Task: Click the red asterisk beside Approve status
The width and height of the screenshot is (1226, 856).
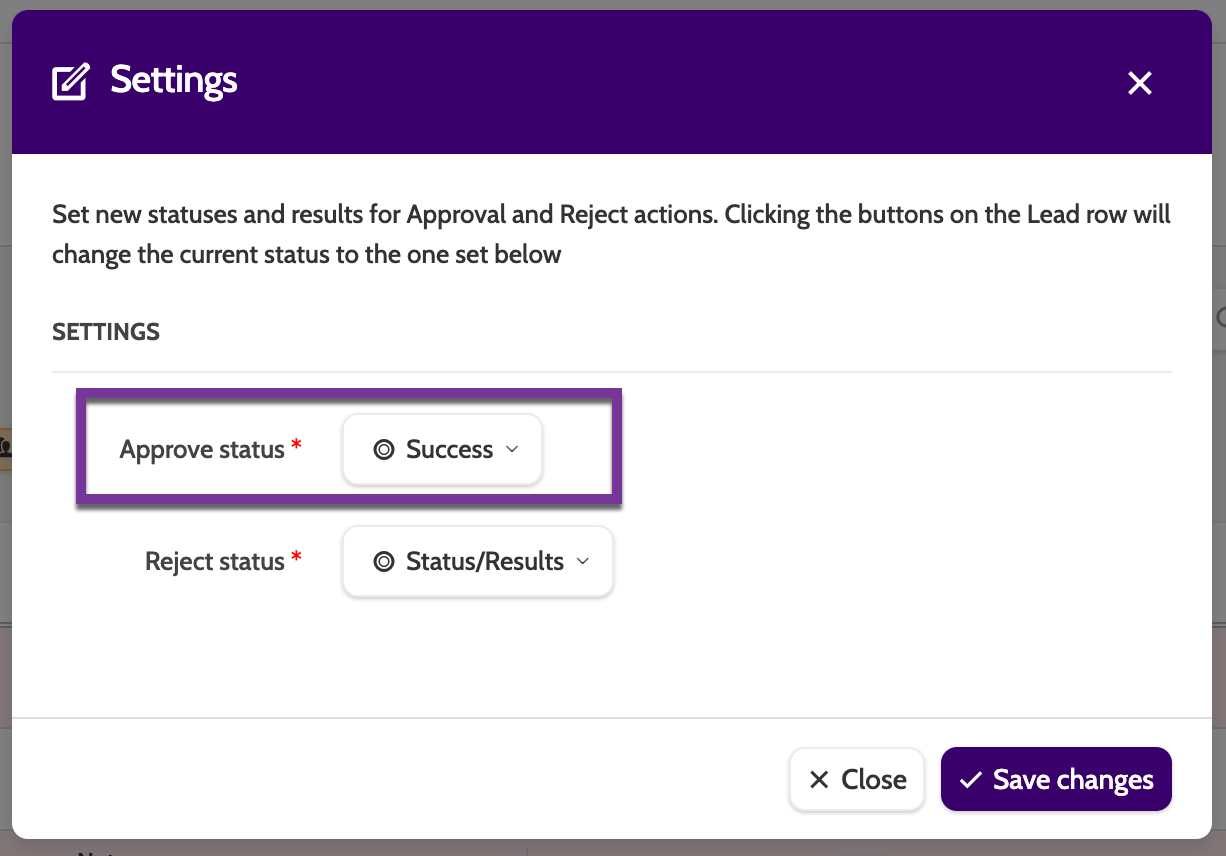Action: [x=296, y=447]
